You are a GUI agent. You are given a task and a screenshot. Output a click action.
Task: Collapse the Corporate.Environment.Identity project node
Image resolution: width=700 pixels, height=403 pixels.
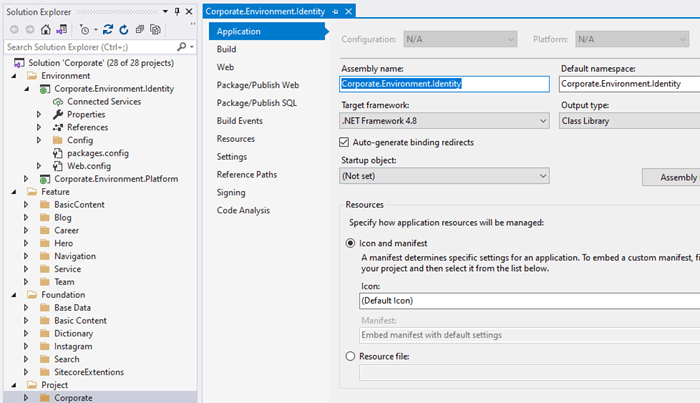click(27, 89)
